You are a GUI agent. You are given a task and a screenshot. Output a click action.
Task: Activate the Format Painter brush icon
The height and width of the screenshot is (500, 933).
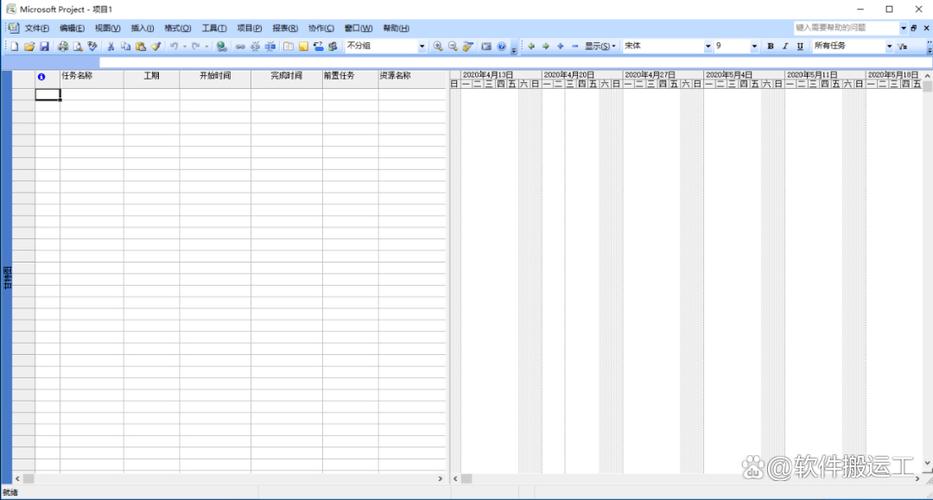pyautogui.click(x=156, y=46)
